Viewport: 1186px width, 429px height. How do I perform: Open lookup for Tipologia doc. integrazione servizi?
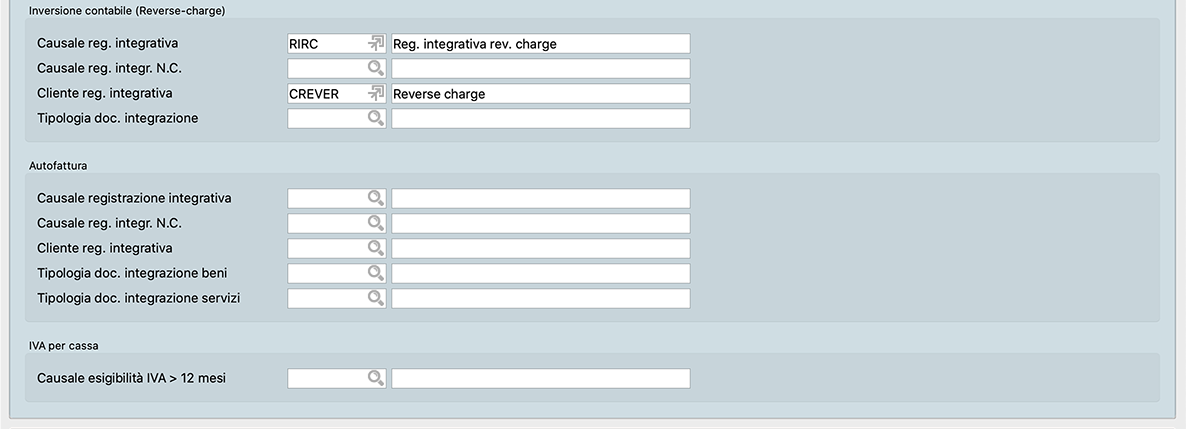click(x=376, y=298)
